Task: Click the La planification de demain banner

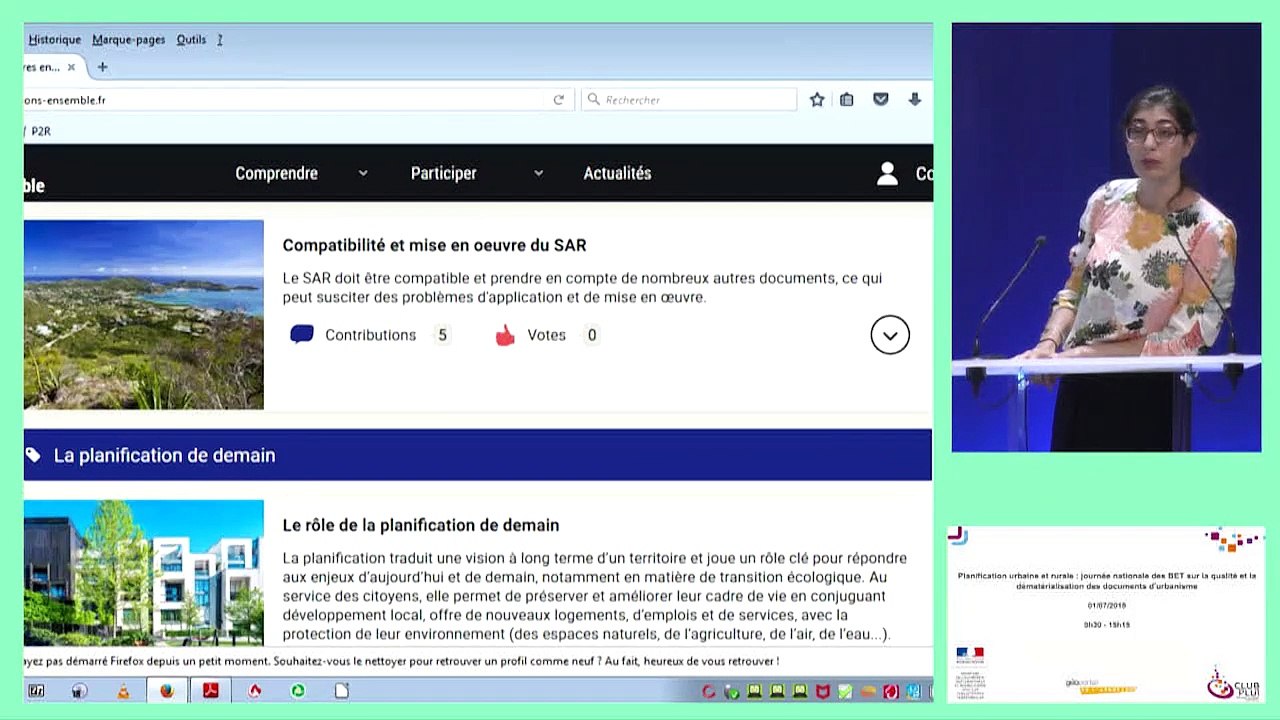Action: coord(478,455)
